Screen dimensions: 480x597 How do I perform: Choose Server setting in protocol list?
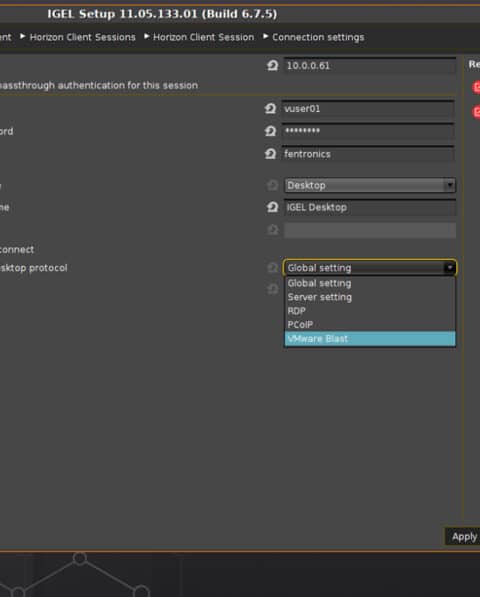click(x=370, y=297)
